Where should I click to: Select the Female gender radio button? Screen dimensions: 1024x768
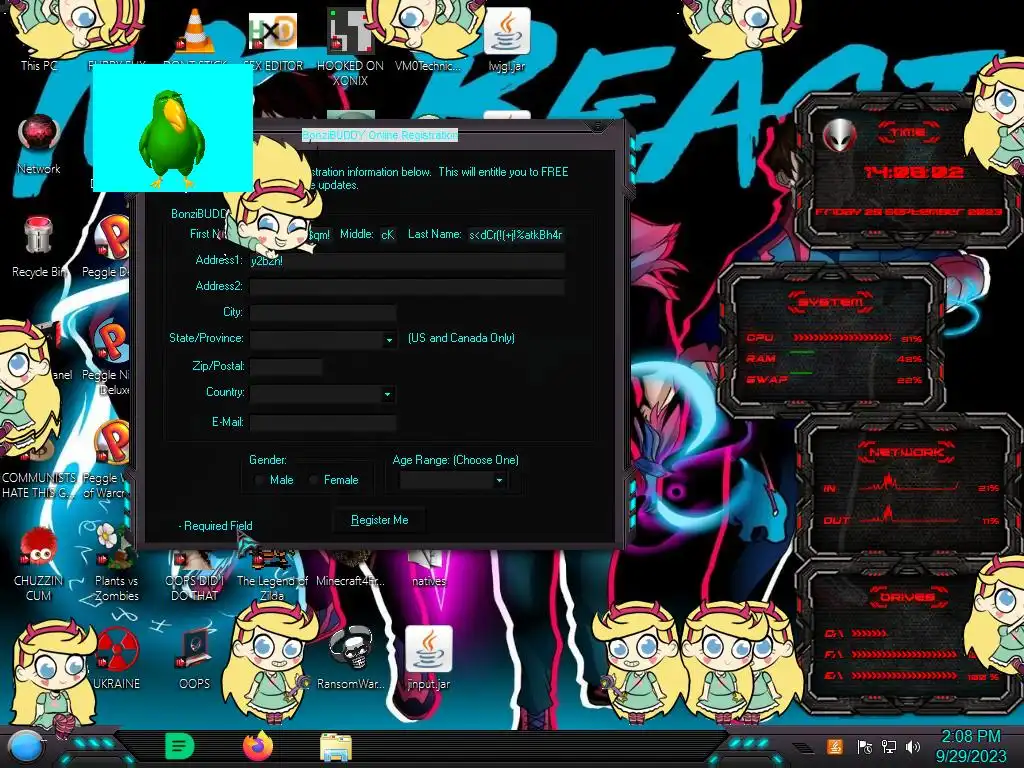point(313,481)
